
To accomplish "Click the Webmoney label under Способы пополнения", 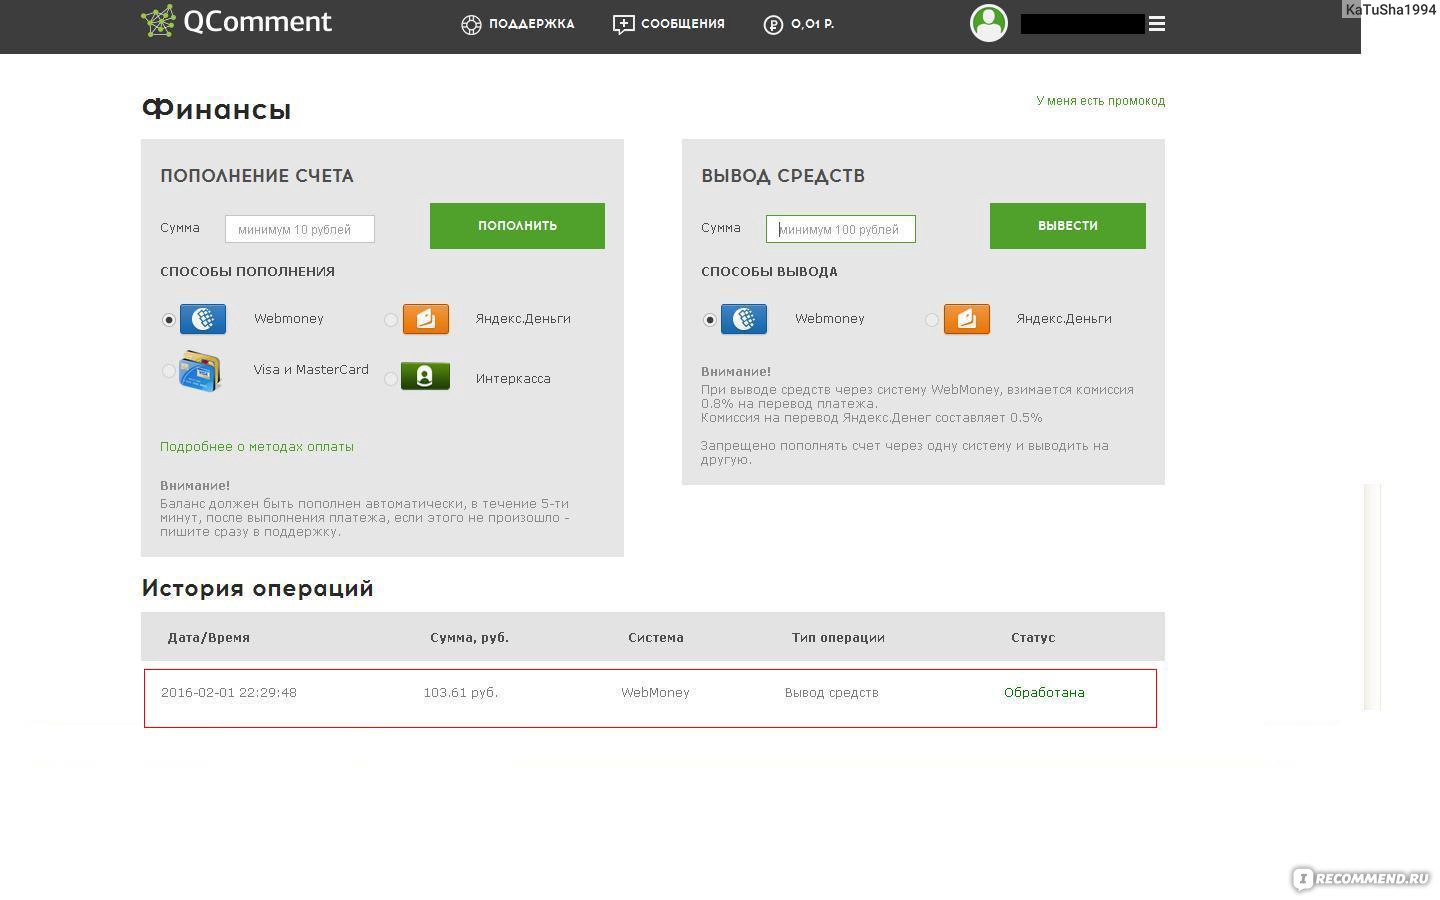I will click(289, 319).
